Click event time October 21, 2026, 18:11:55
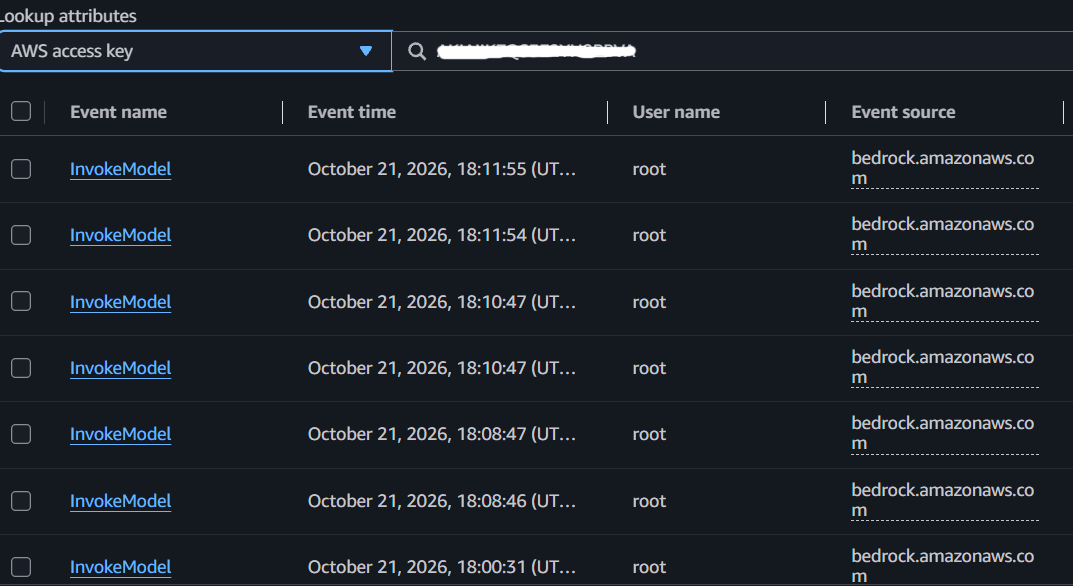Viewport: 1073px width, 586px height. point(441,169)
